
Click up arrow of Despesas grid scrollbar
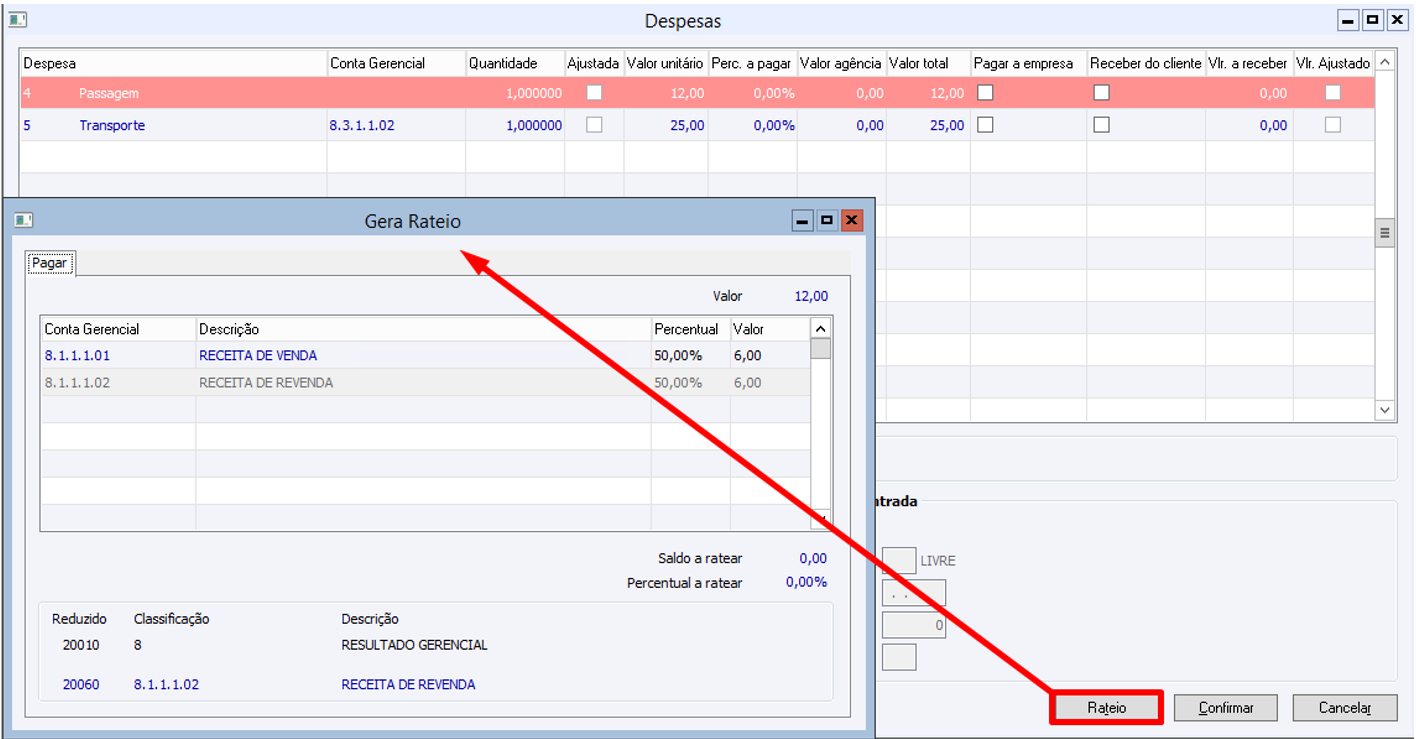click(x=1385, y=62)
